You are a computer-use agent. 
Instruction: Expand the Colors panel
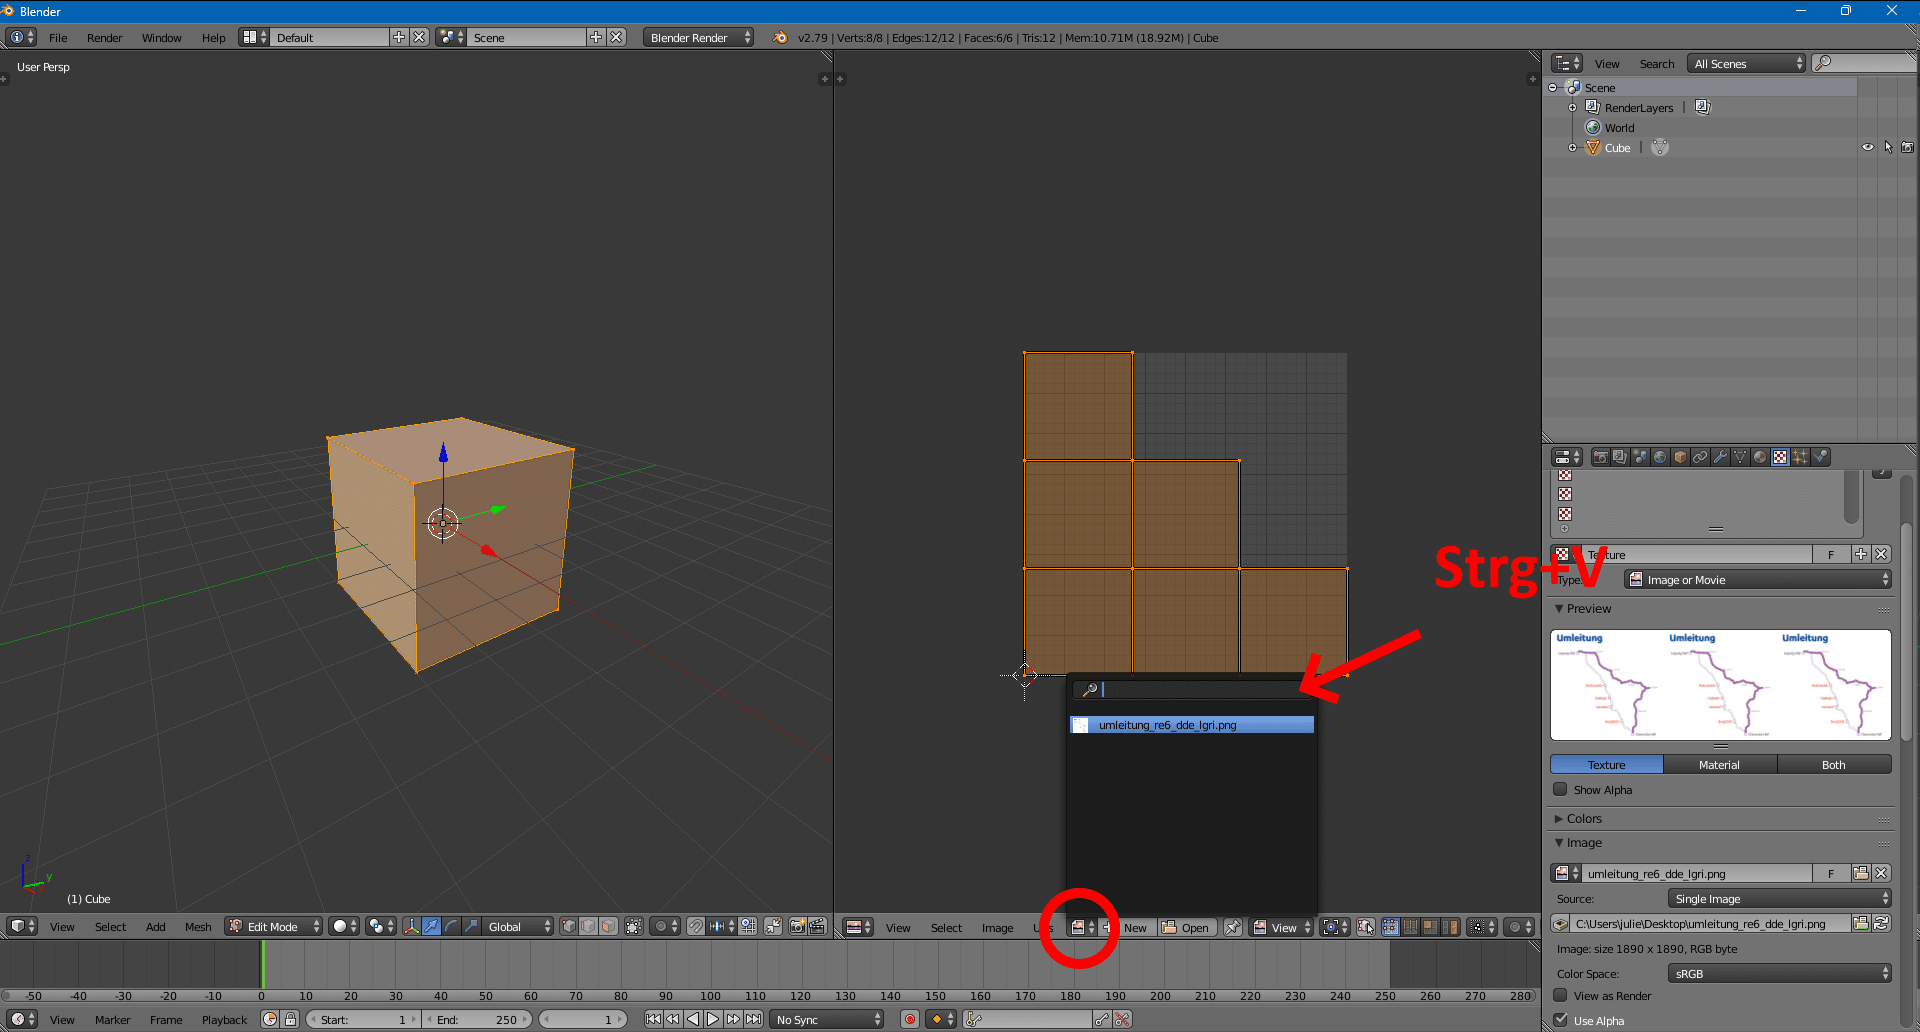[x=1584, y=818]
